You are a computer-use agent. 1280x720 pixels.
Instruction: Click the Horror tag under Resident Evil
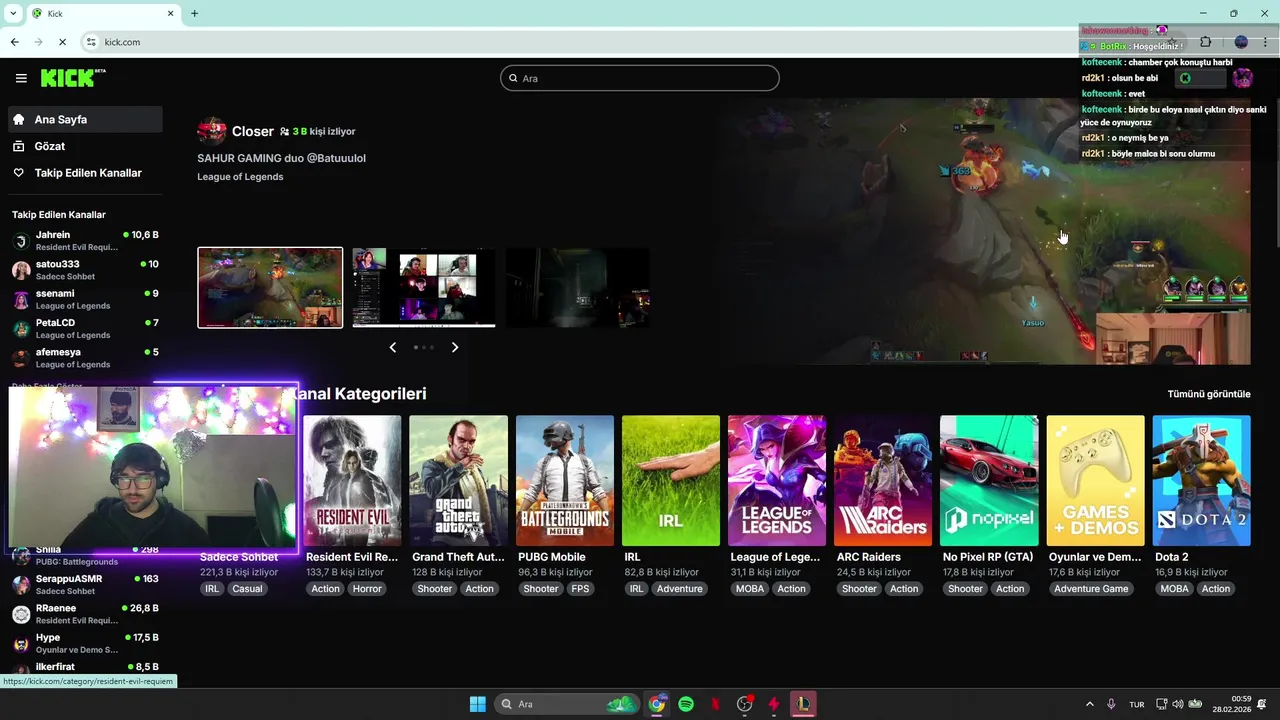(x=367, y=589)
